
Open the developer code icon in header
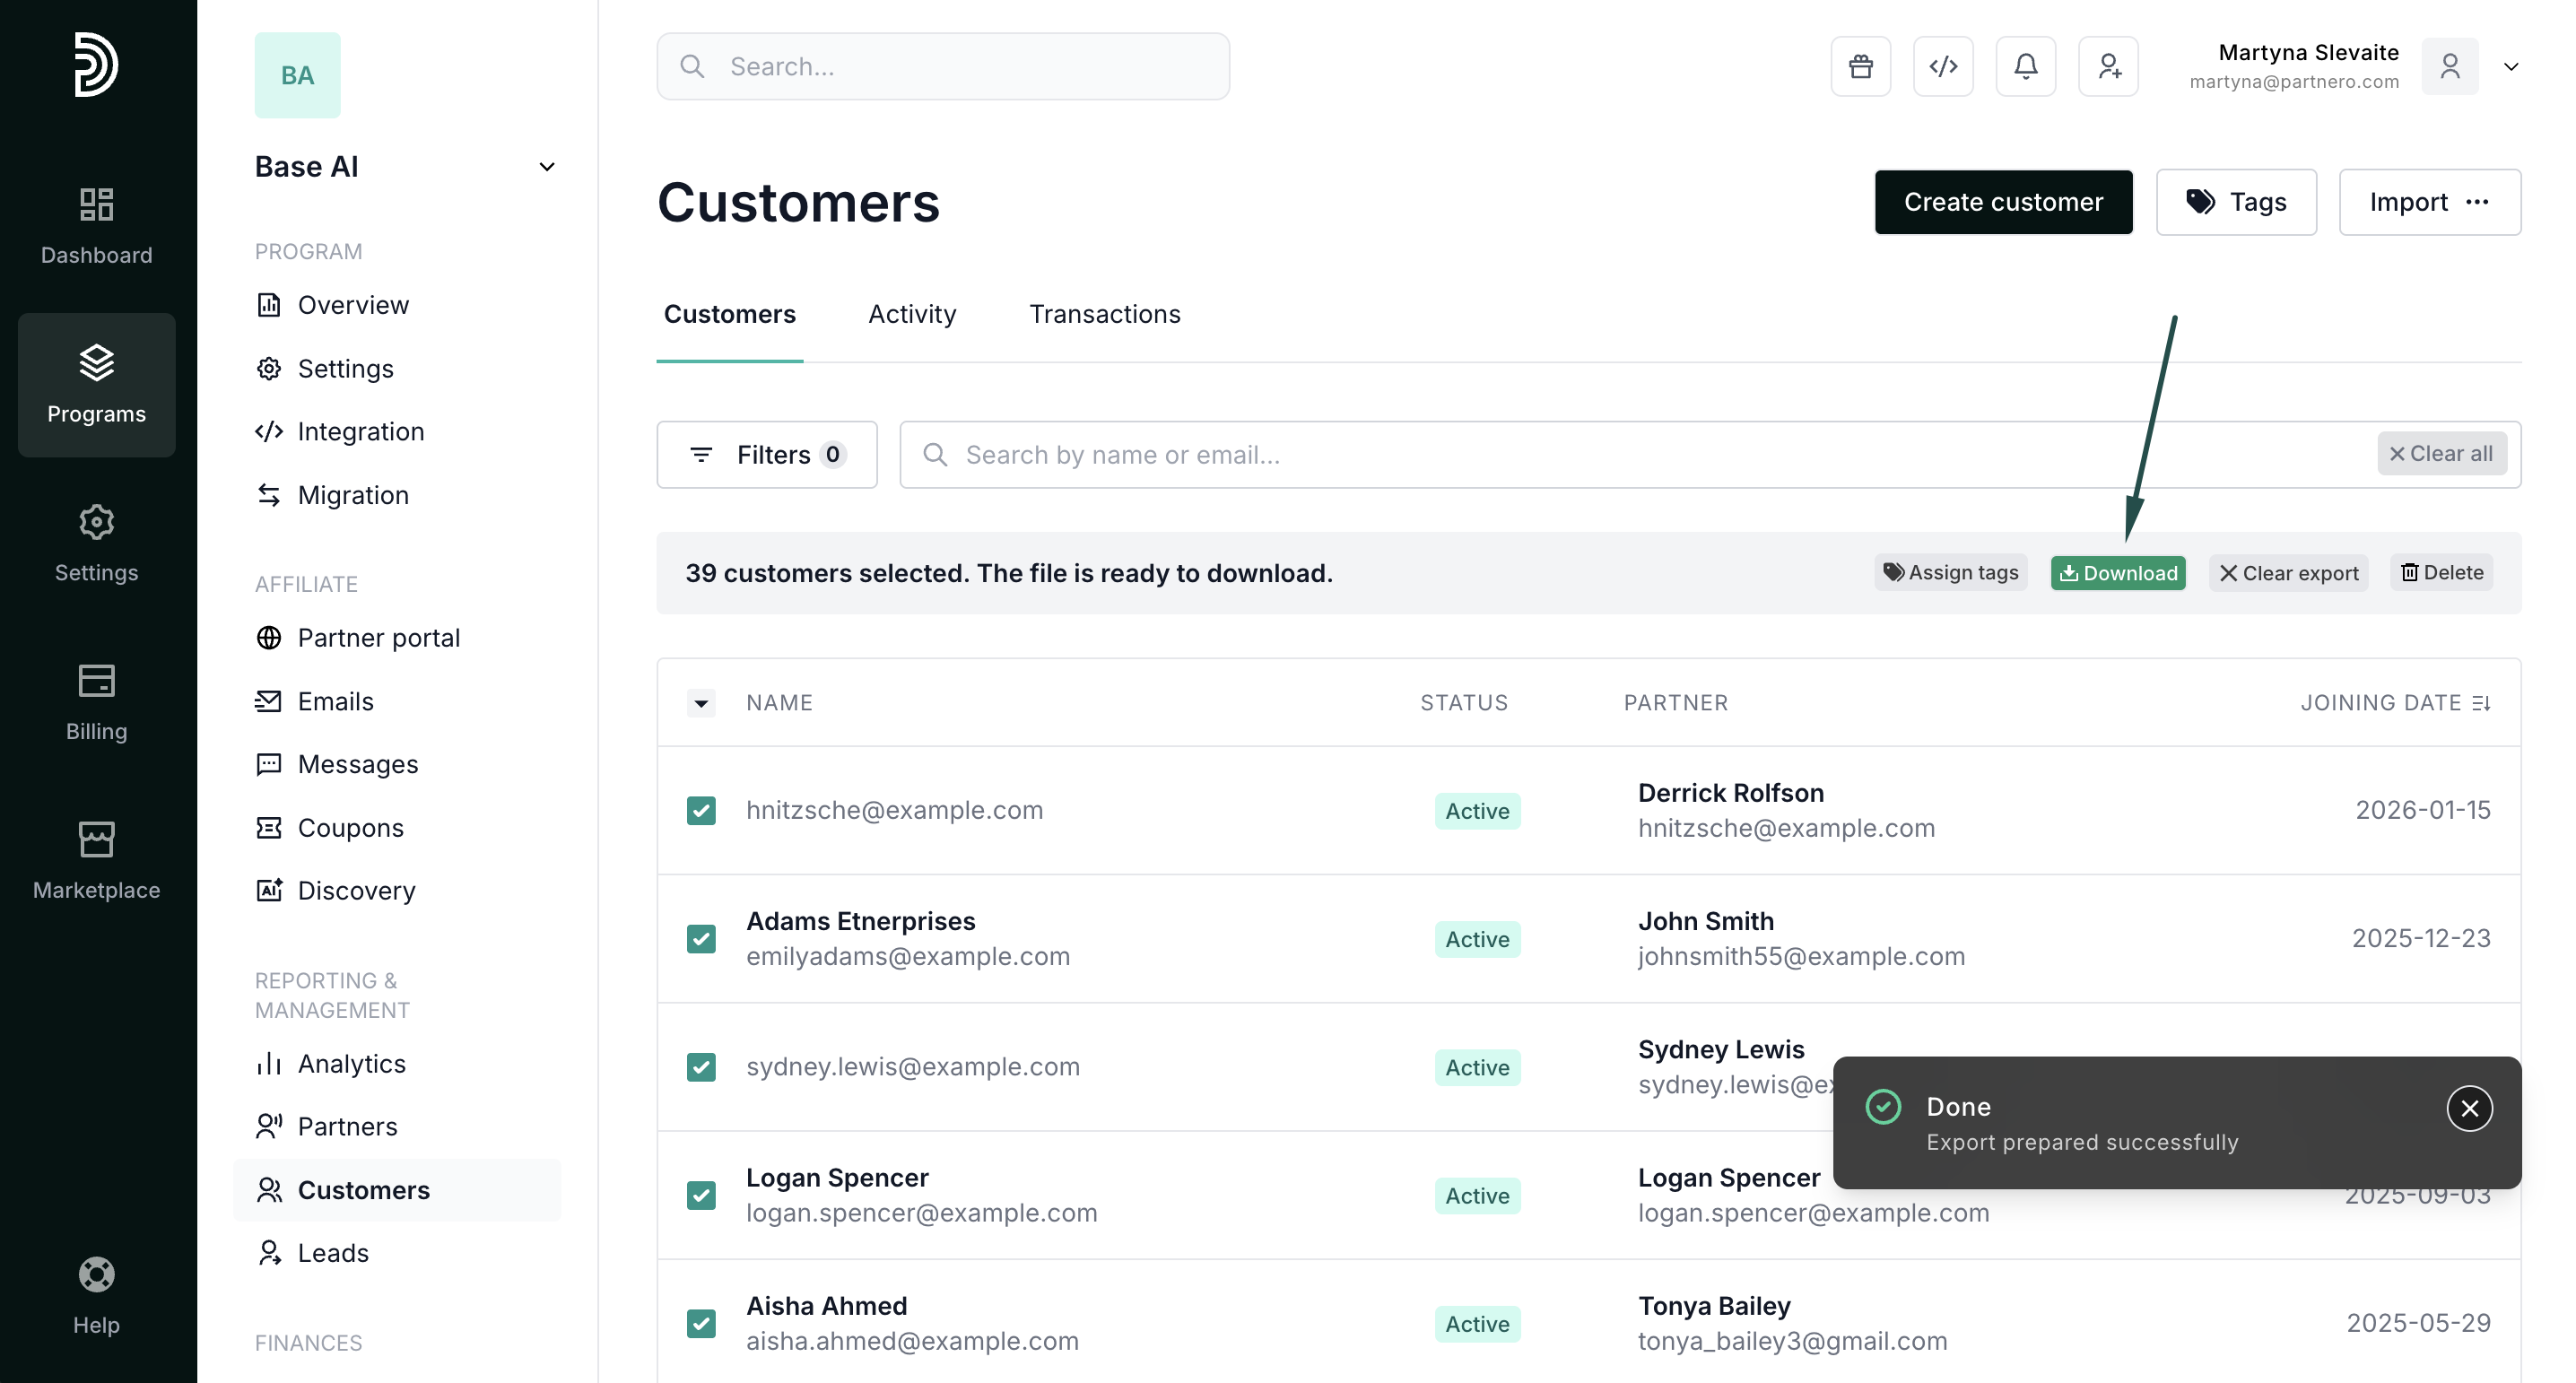pos(1942,66)
